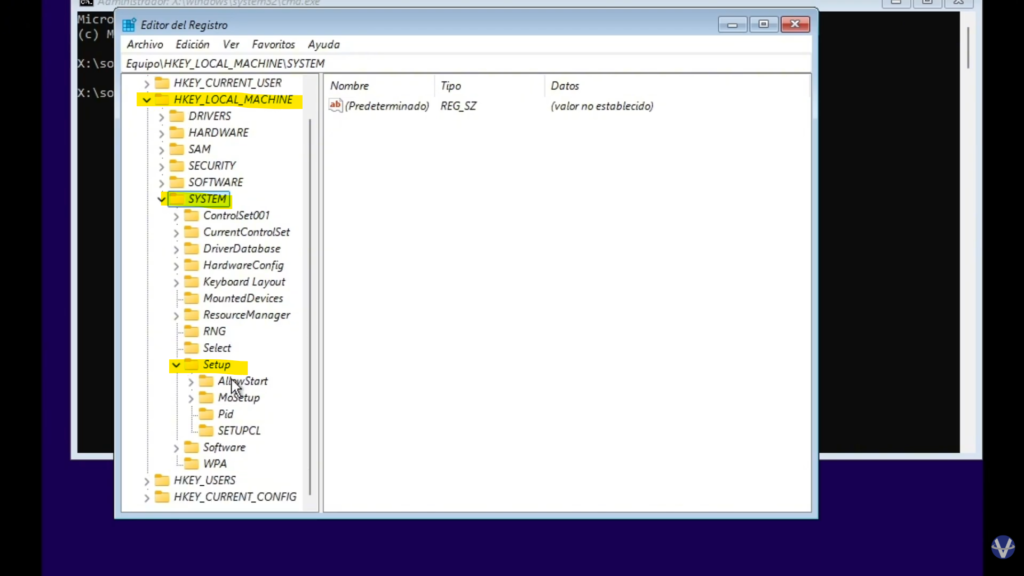Click the tree pane vertical scrollbar
Screen dimensions: 1024x576
click(x=310, y=300)
